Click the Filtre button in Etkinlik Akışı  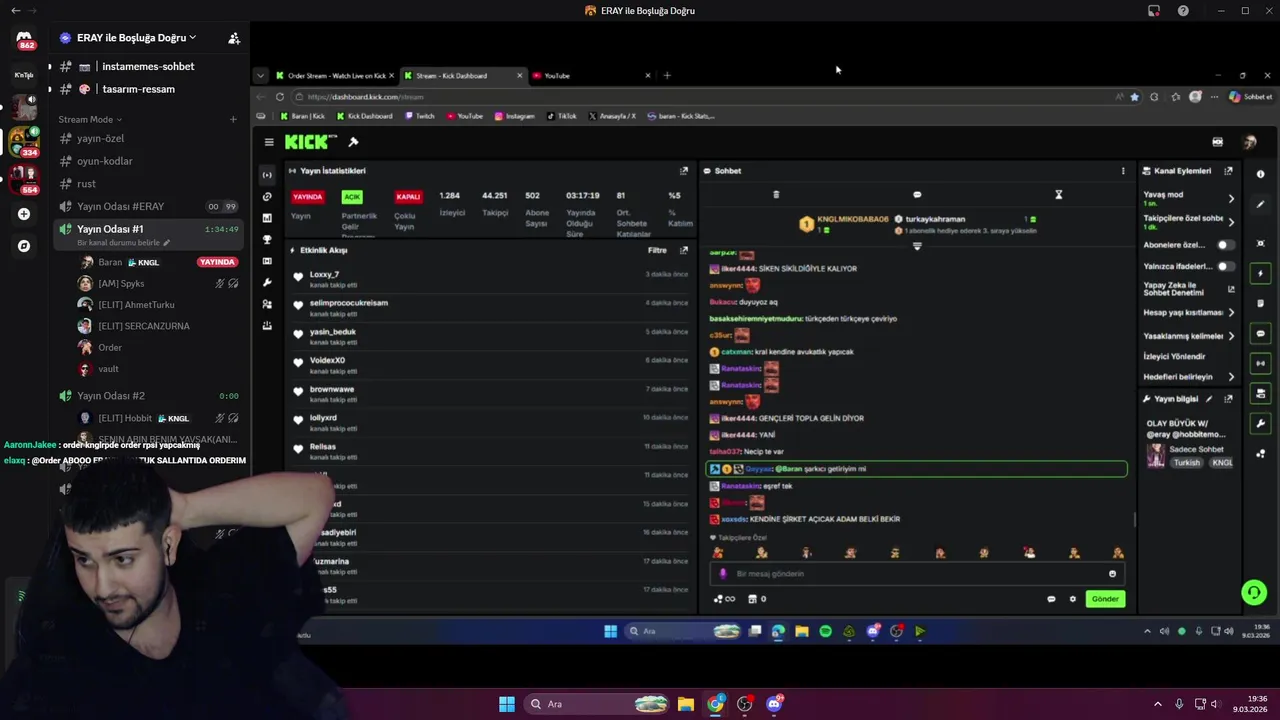tap(657, 250)
